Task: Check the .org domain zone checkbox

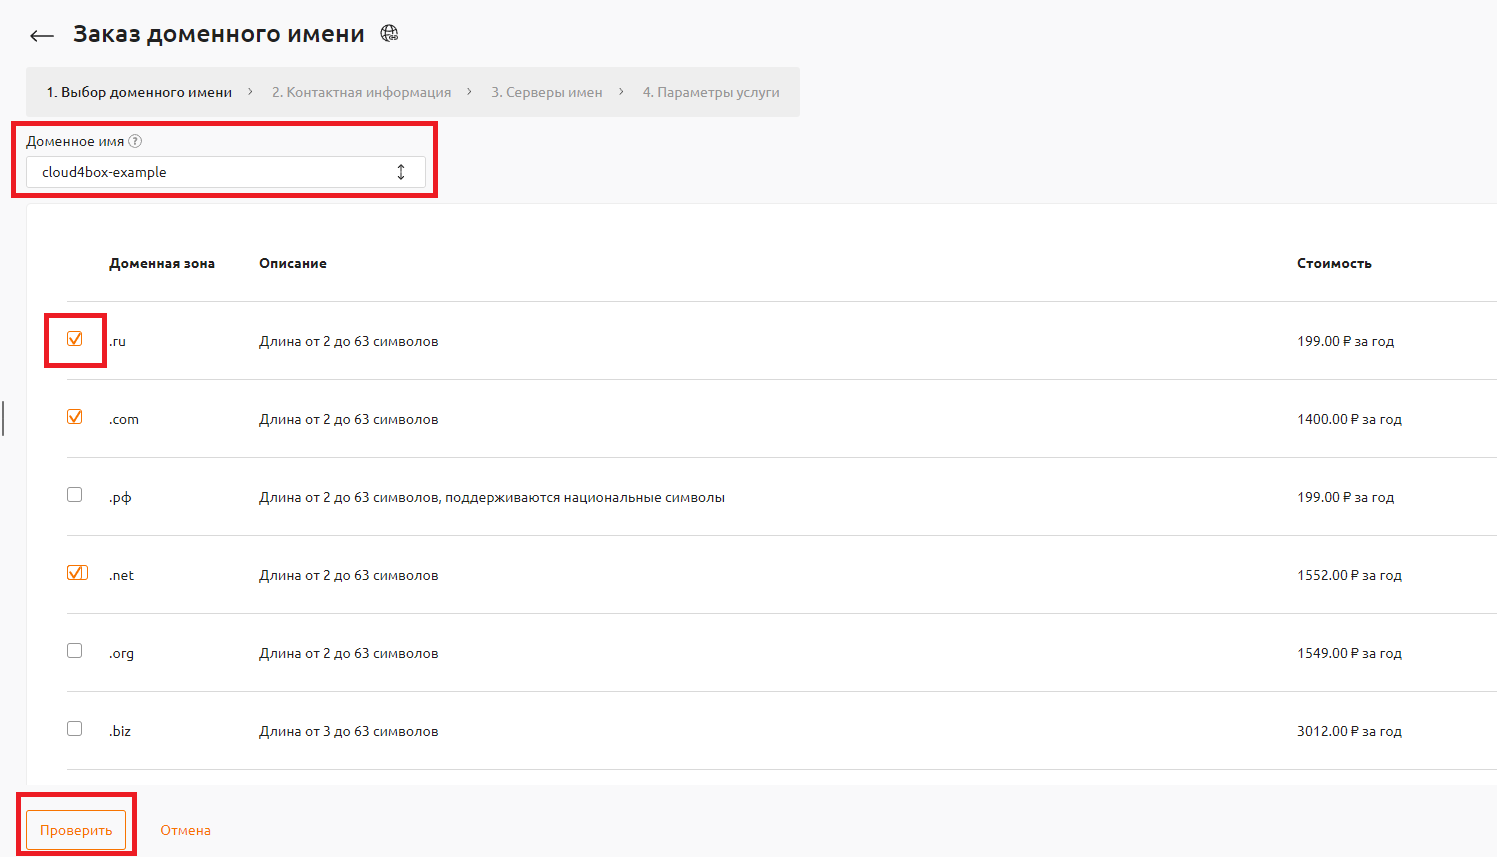Action: click(x=75, y=651)
